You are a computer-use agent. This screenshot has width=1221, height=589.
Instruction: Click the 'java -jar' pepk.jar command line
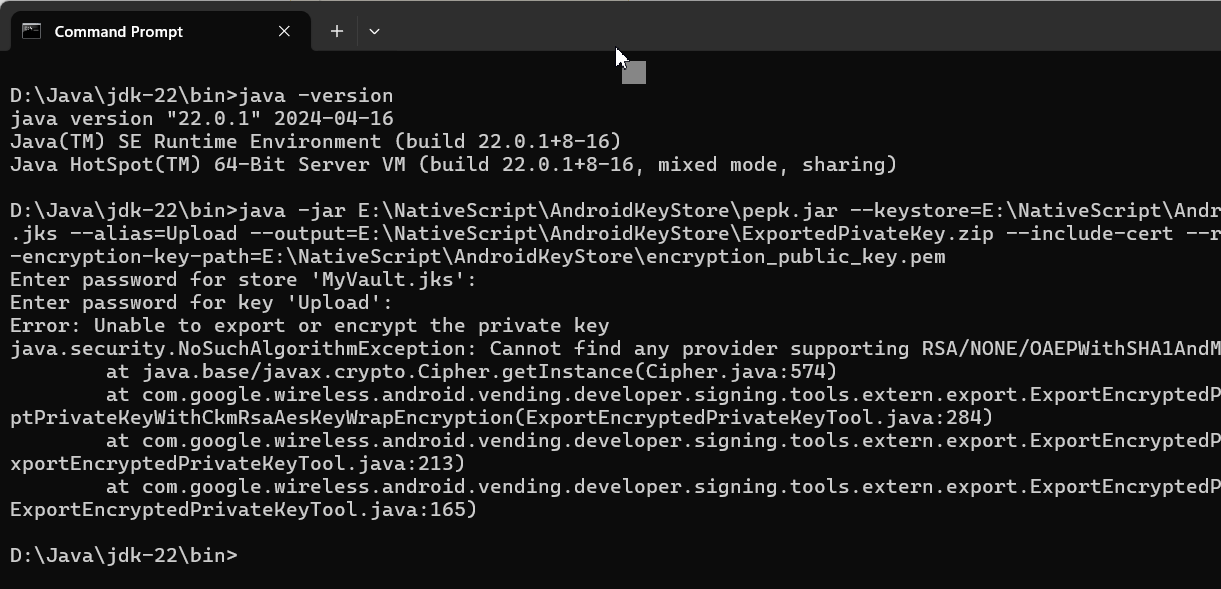tap(600, 211)
